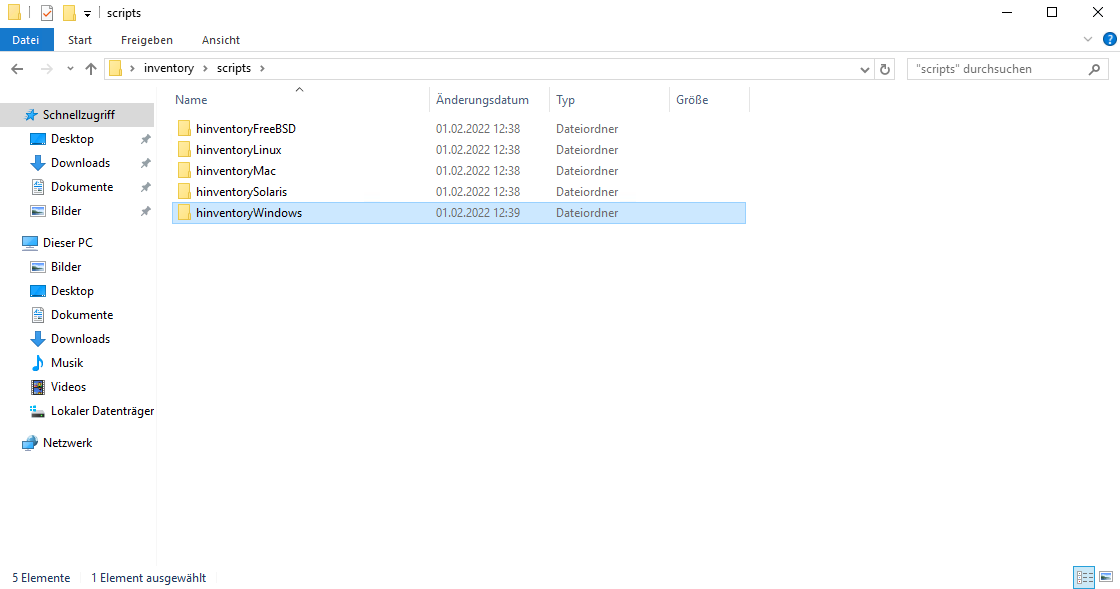The width and height of the screenshot is (1120, 589).
Task: Click the back navigation arrow
Action: click(17, 69)
